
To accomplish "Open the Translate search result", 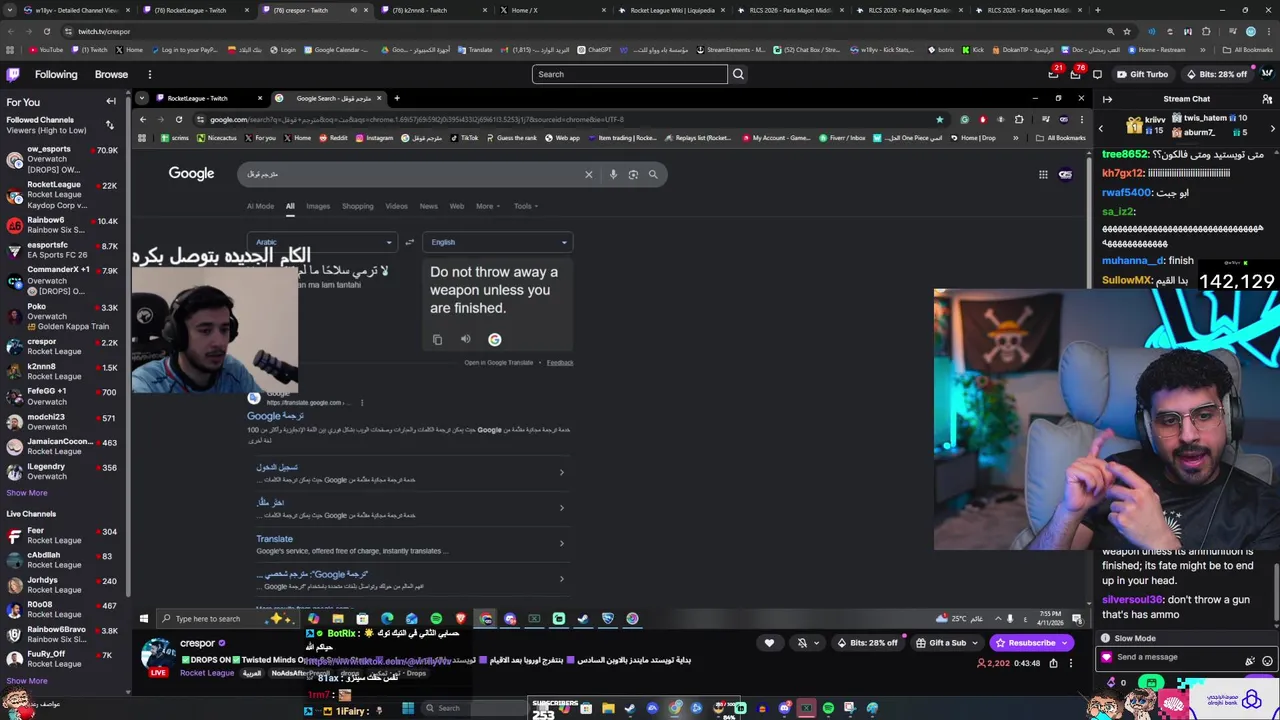I will click(274, 539).
